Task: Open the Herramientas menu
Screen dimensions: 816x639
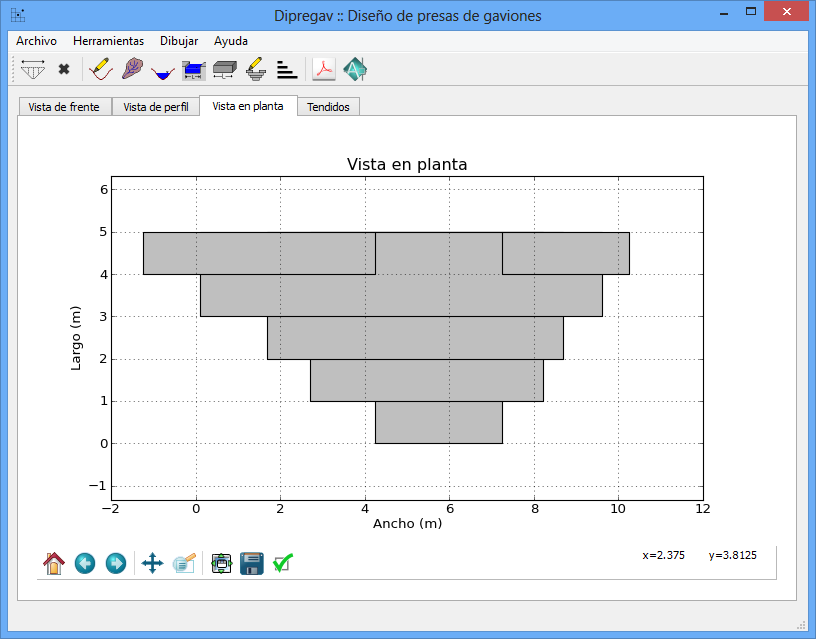Action: pos(108,41)
